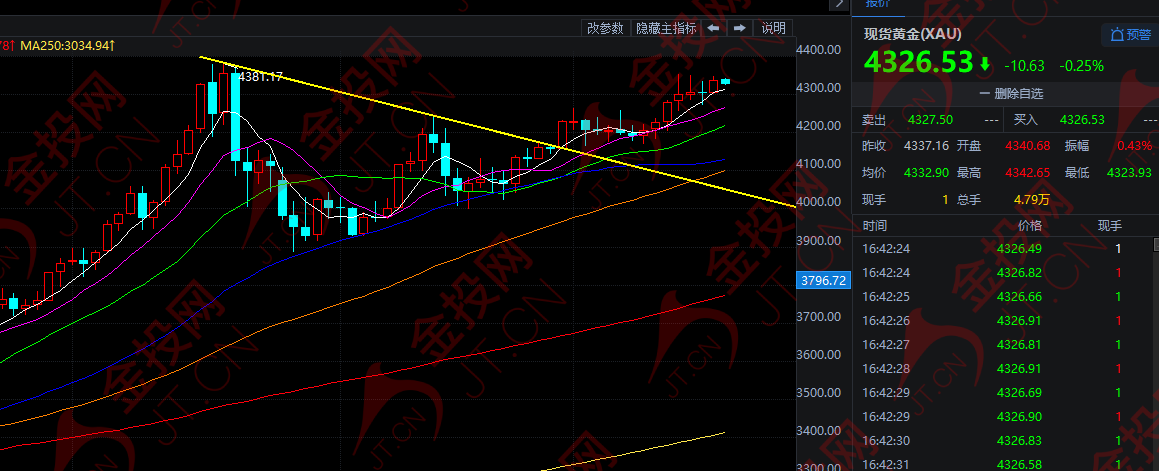This screenshot has height=471, width=1159.
Task: Click the left arrow chart navigation button
Action: click(713, 28)
